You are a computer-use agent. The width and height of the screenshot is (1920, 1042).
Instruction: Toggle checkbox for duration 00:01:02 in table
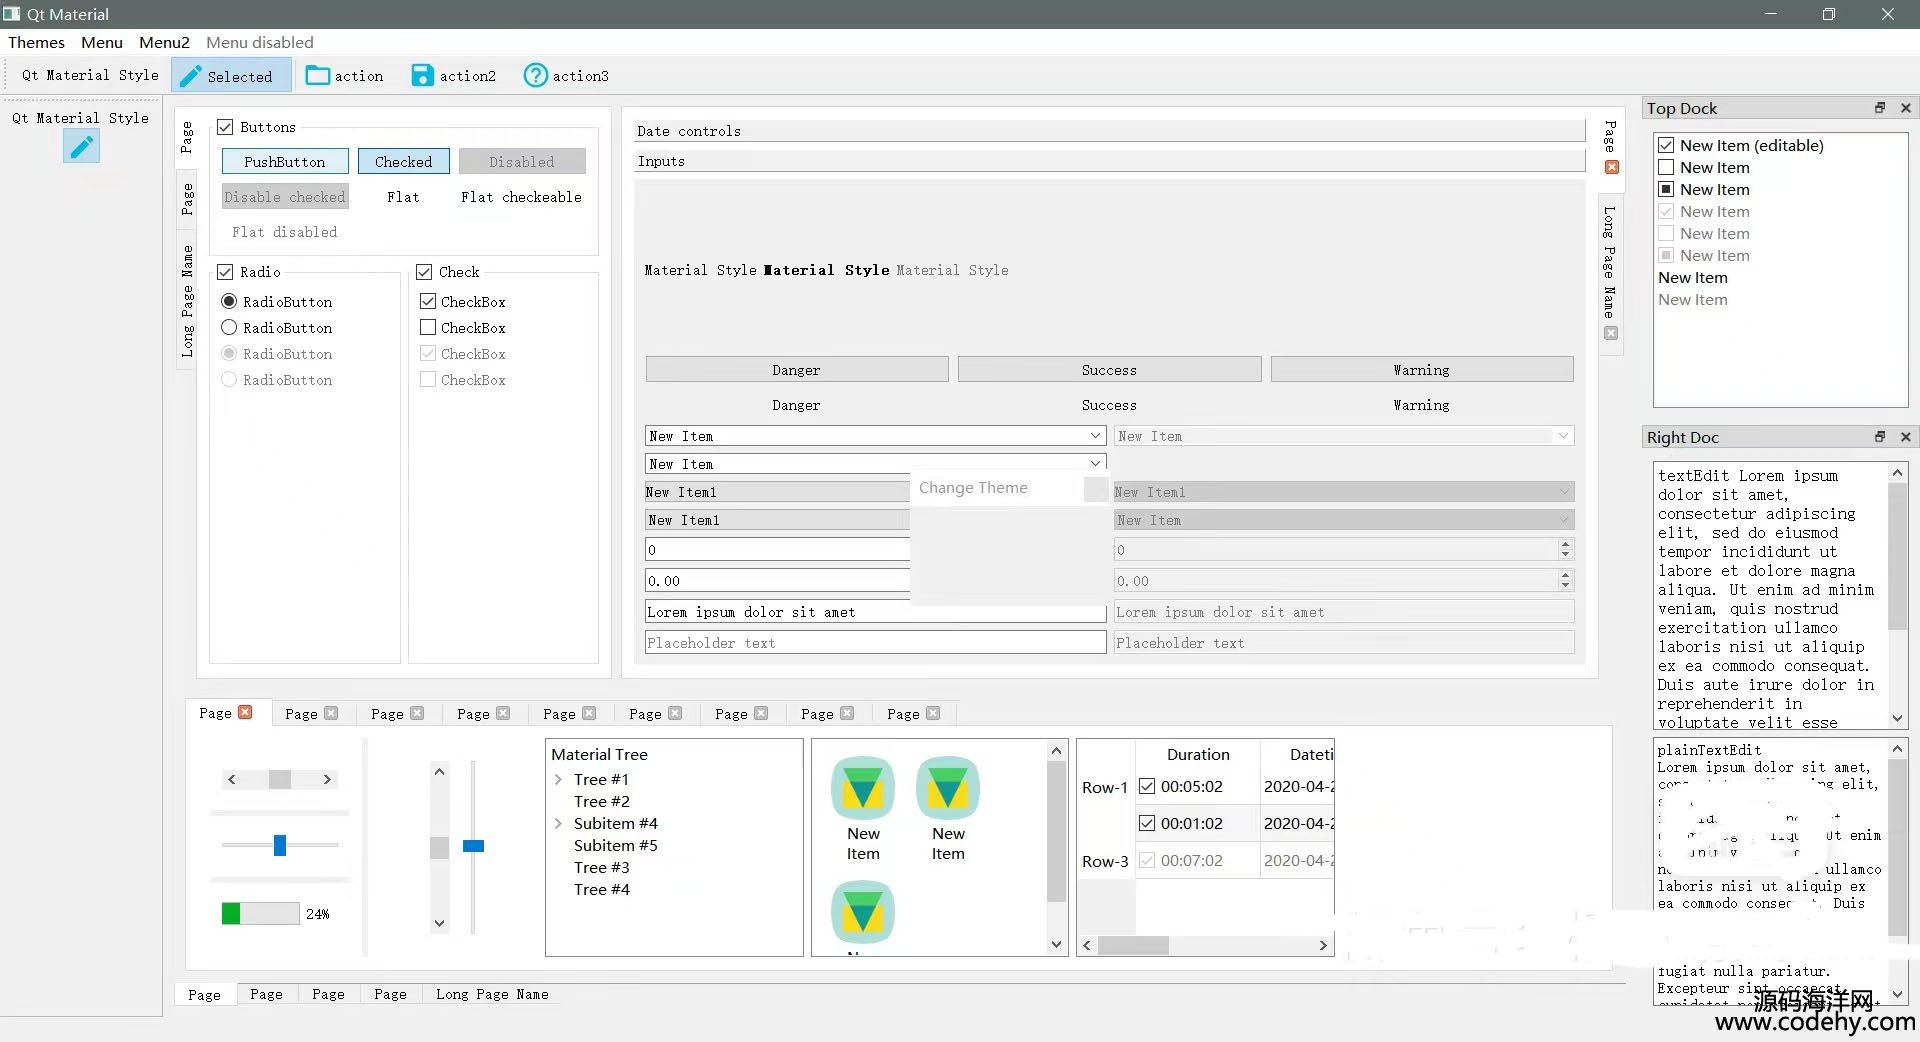coord(1147,823)
